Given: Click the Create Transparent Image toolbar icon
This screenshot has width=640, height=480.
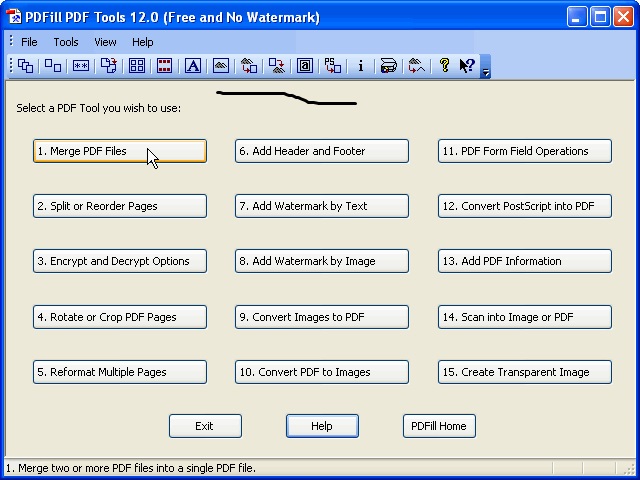Looking at the screenshot, I should coord(416,65).
